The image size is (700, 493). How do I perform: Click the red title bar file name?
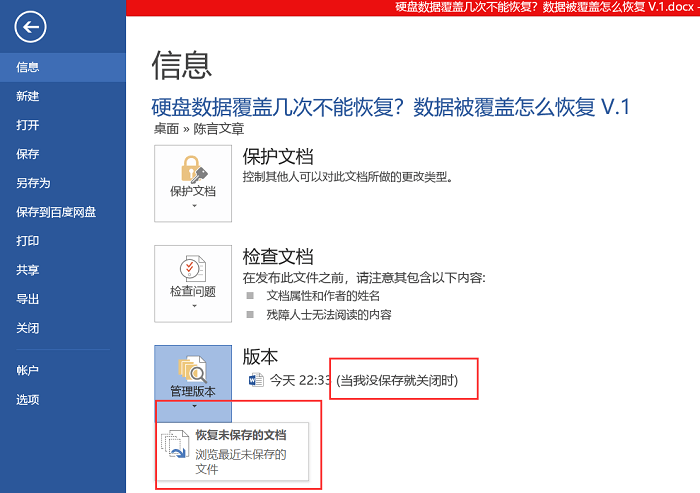coord(545,7)
